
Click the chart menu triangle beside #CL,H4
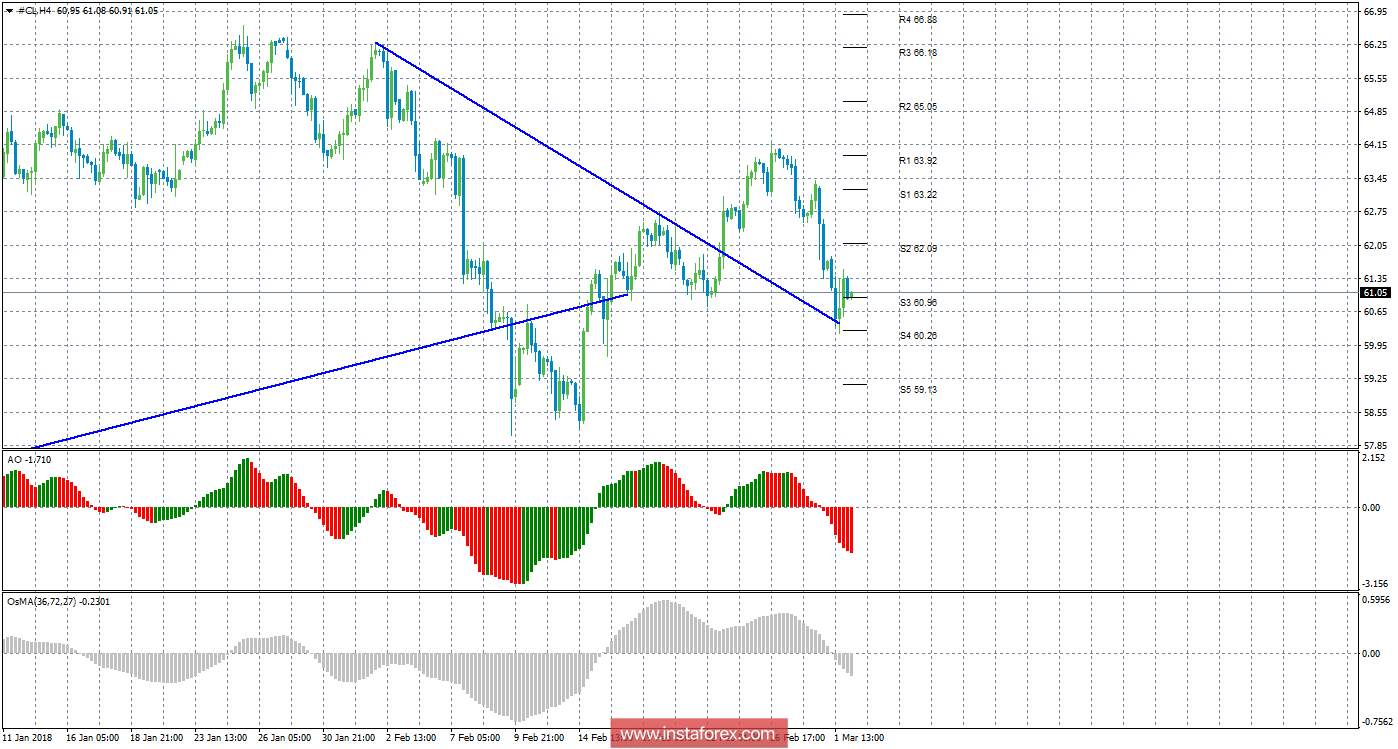(x=9, y=9)
